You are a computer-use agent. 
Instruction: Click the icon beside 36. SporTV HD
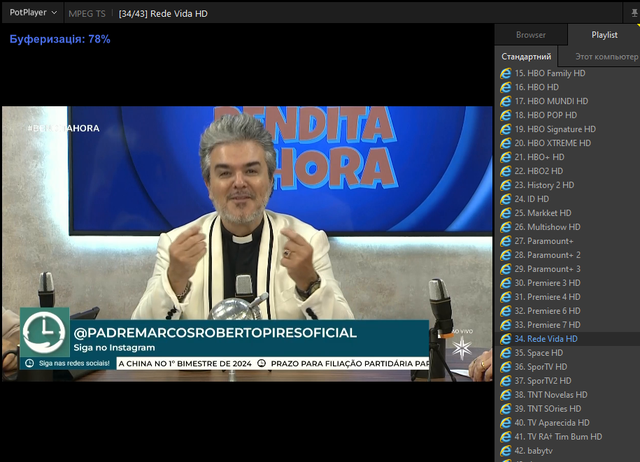[505, 367]
